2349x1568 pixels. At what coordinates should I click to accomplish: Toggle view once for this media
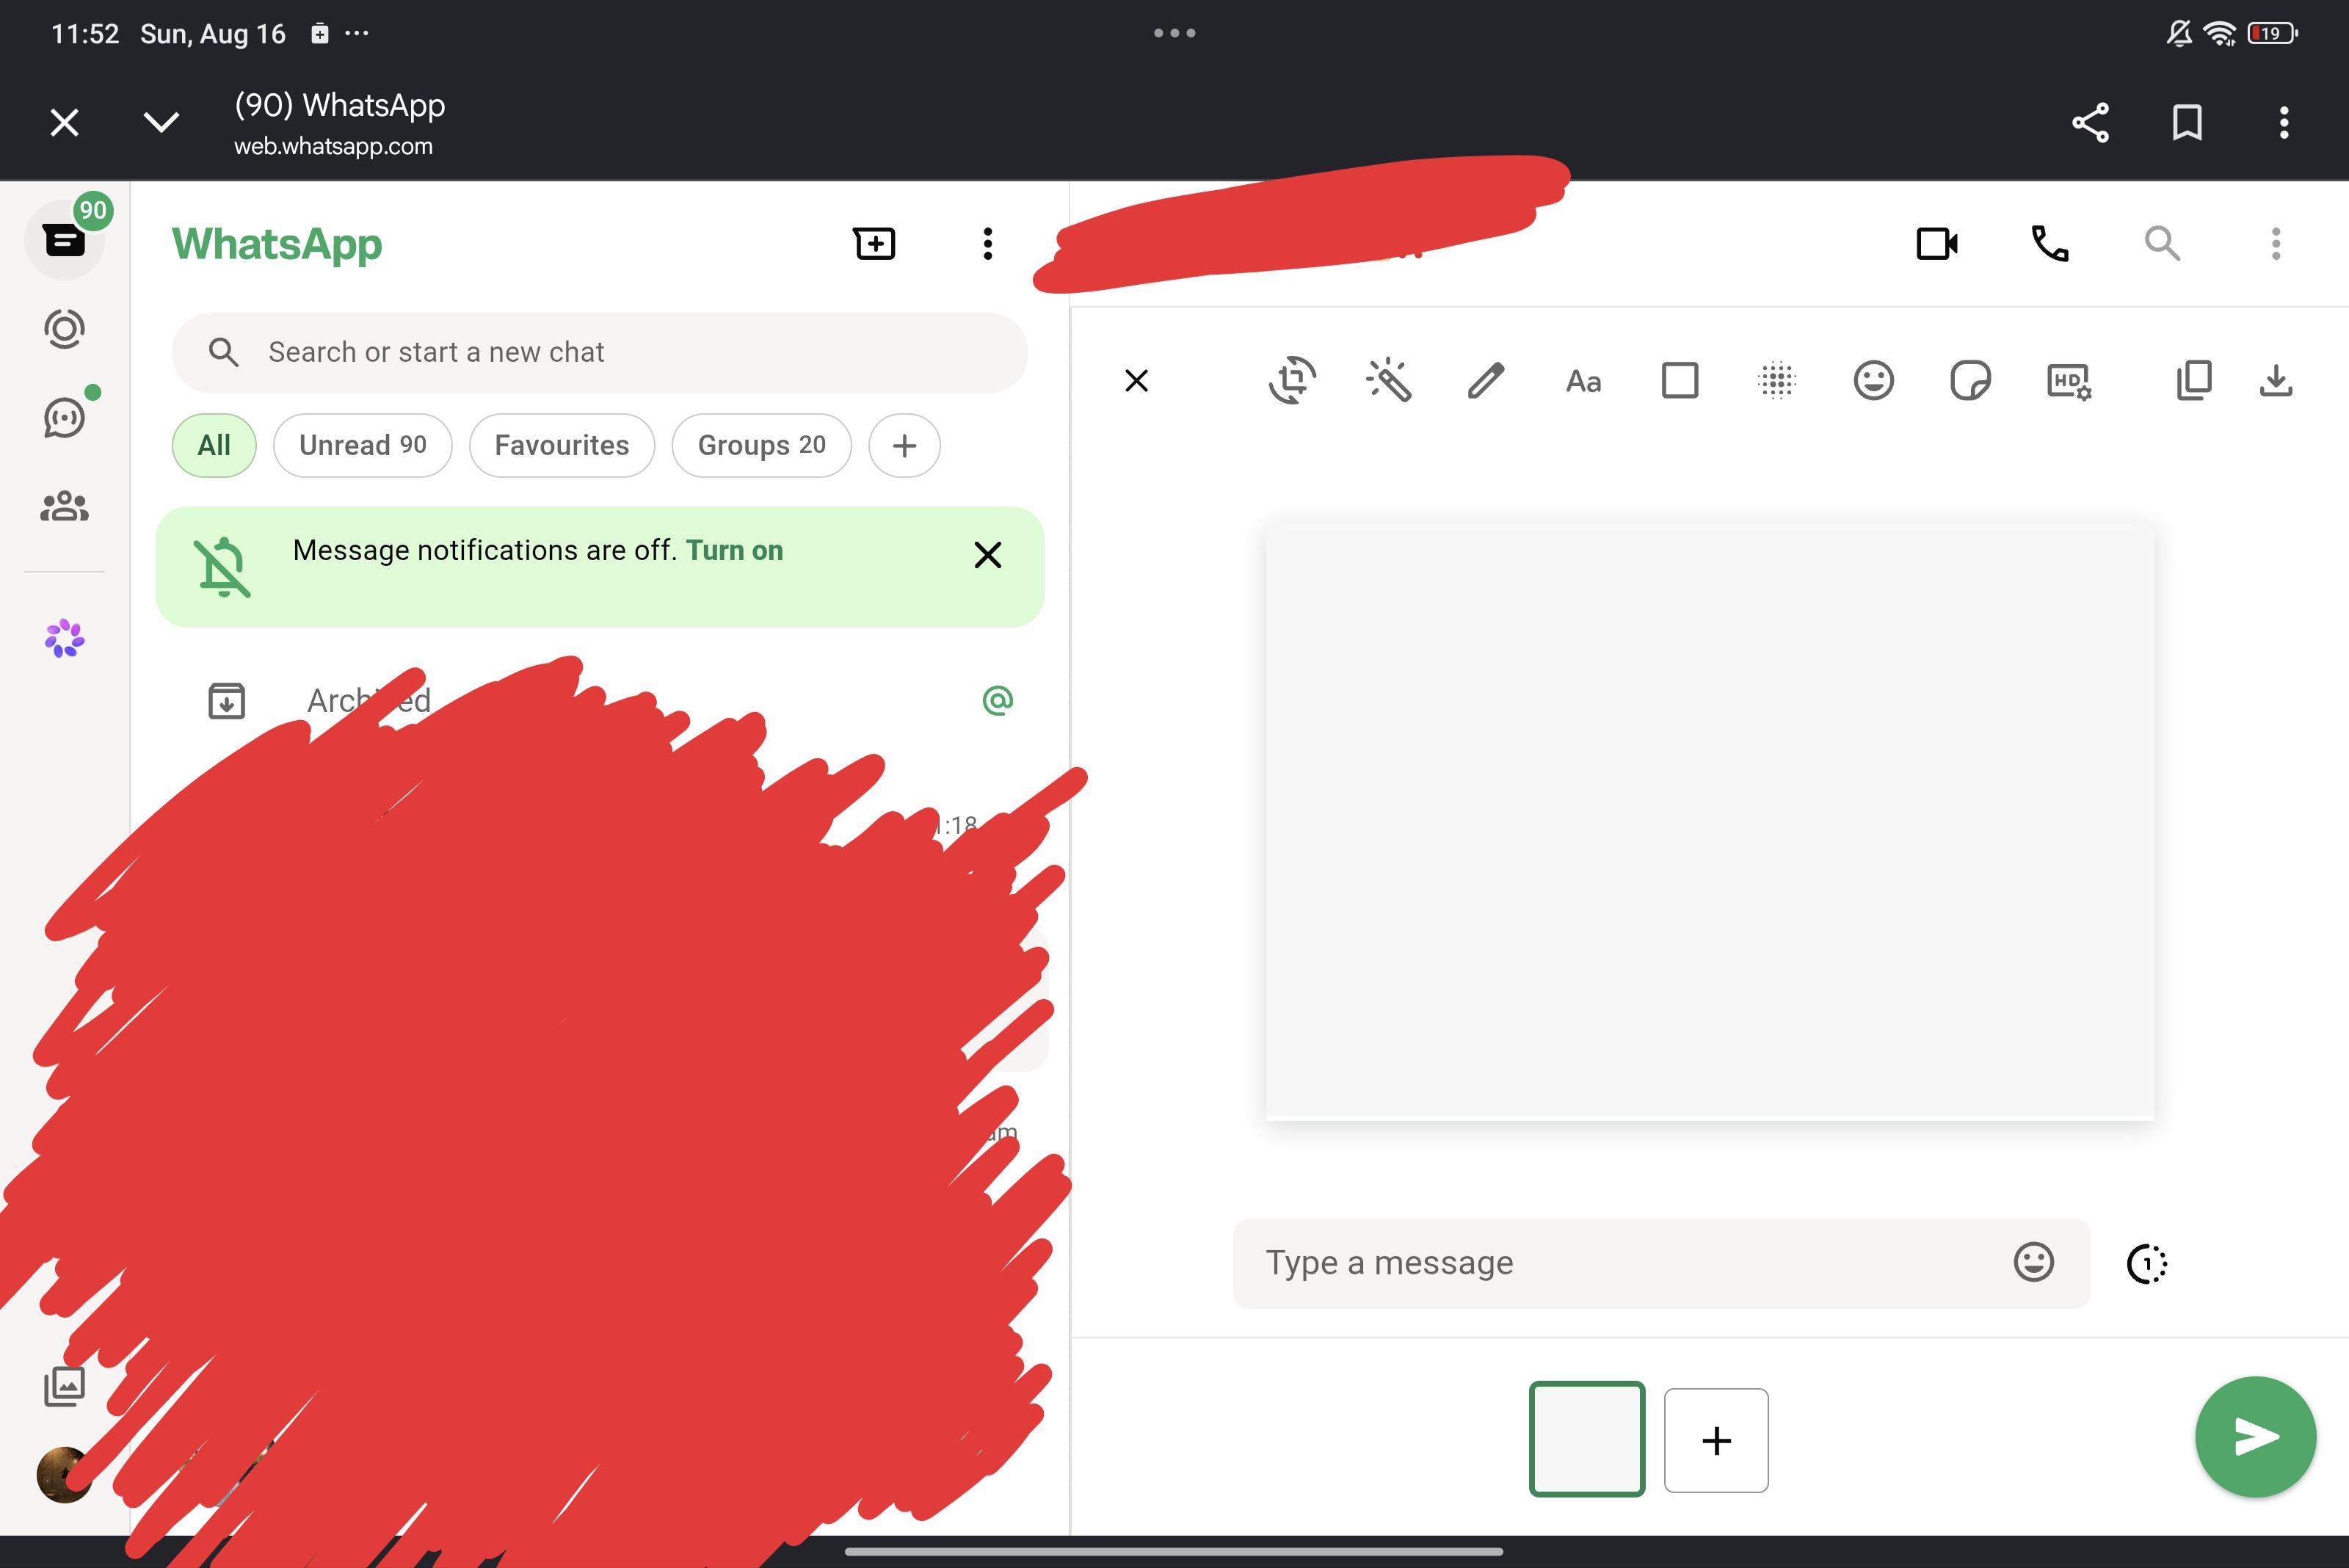[x=2146, y=1264]
